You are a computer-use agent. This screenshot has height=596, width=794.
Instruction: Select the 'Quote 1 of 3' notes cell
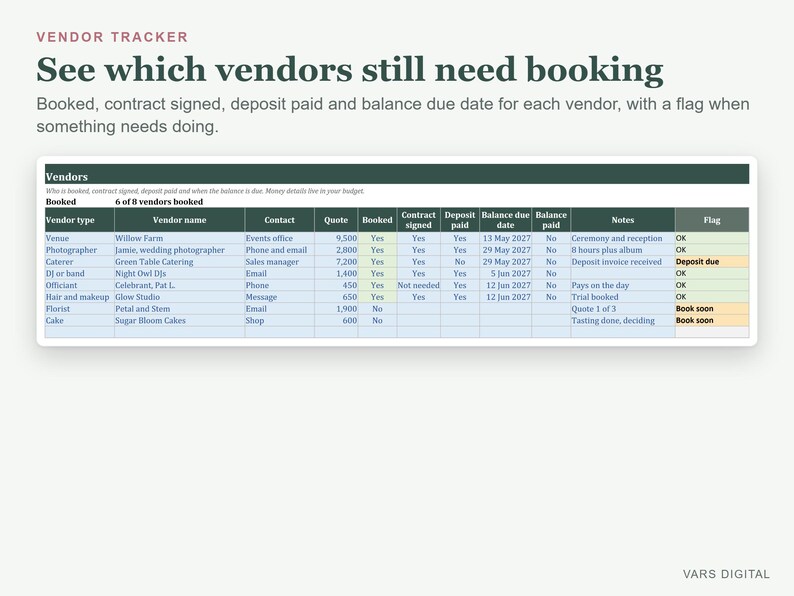(623, 308)
